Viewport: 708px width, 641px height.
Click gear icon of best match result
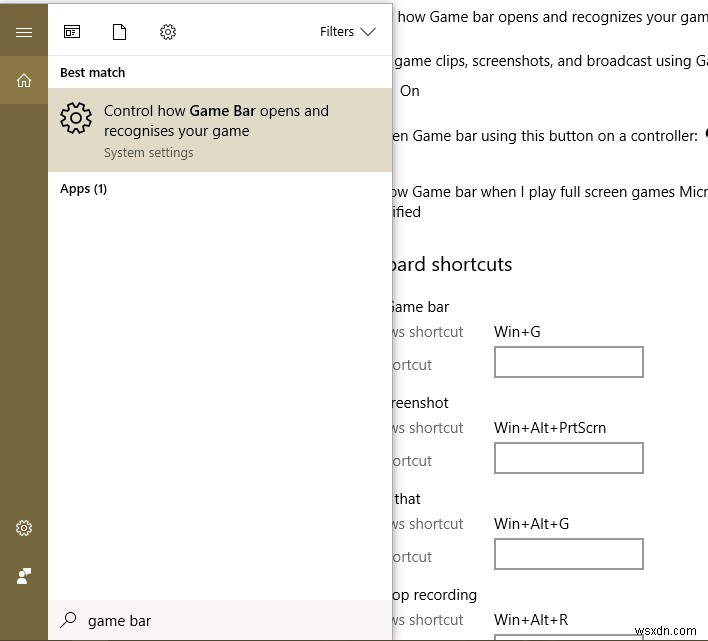tap(76, 118)
